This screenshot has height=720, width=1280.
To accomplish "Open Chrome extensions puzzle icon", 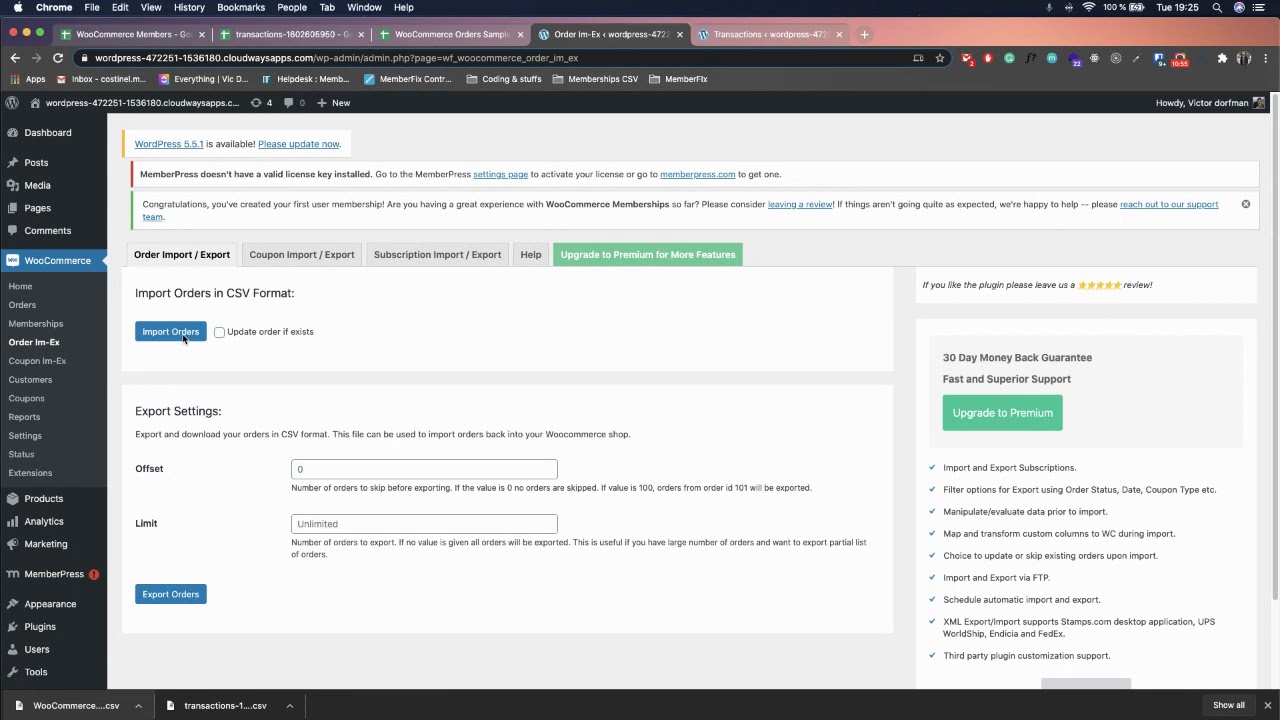I will pyautogui.click(x=1222, y=58).
